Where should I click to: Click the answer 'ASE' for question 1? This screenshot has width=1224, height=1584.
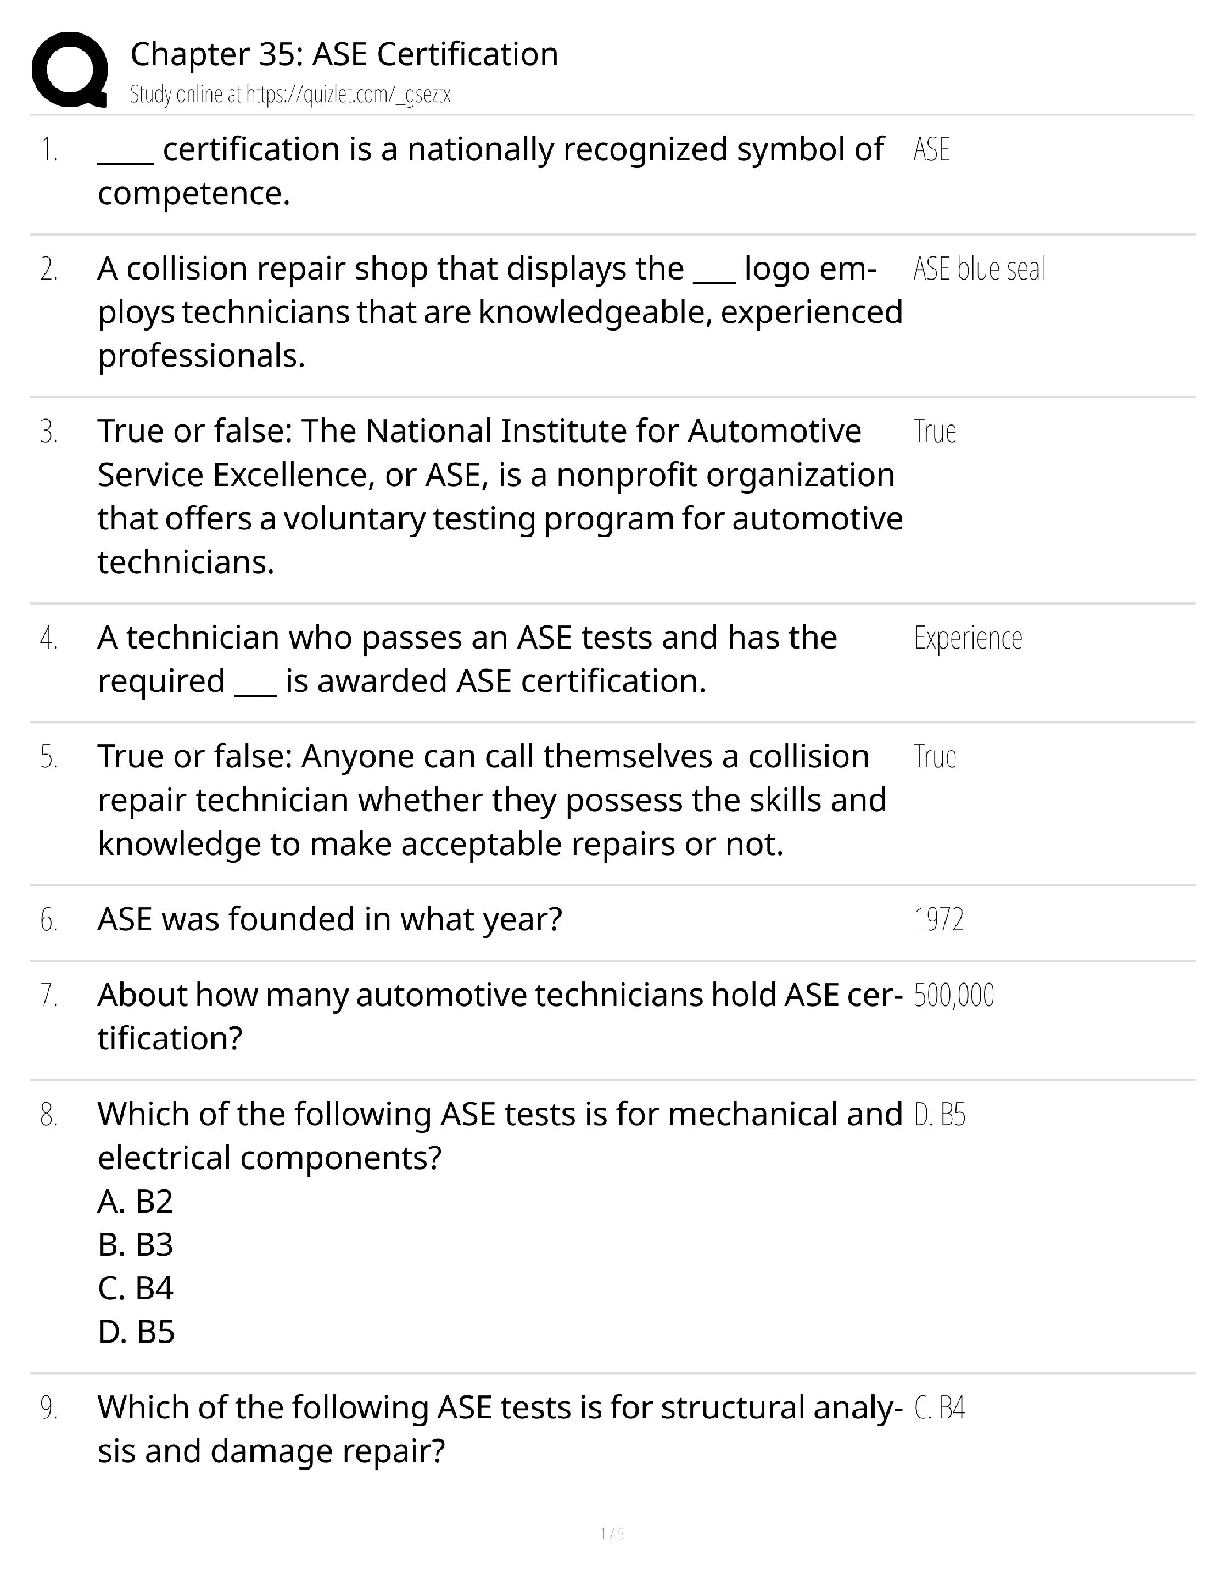(931, 150)
